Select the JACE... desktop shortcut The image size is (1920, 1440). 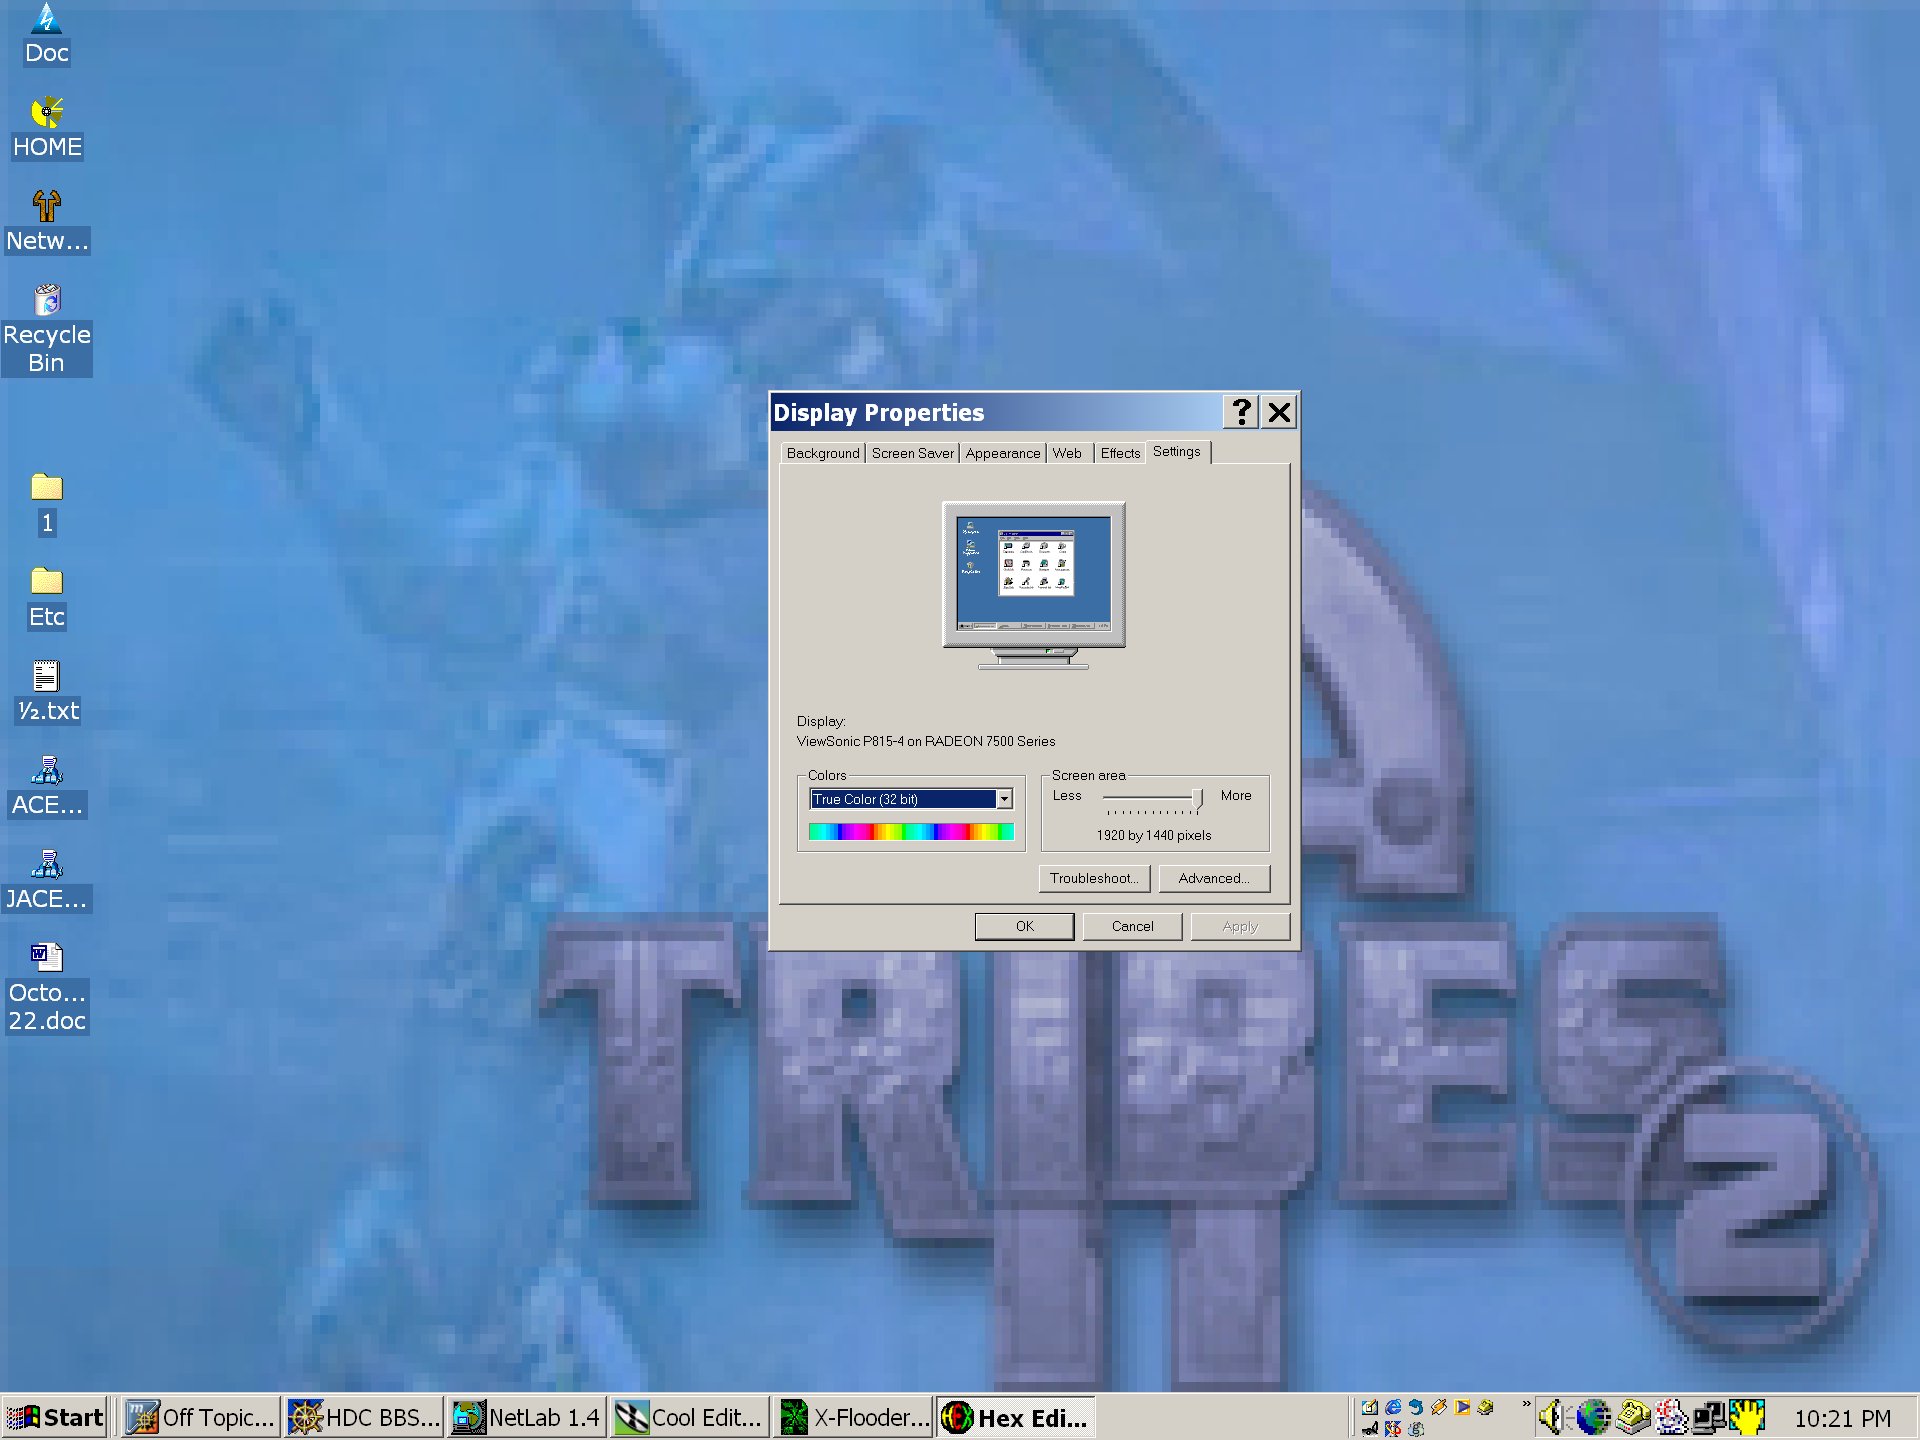pos(47,880)
